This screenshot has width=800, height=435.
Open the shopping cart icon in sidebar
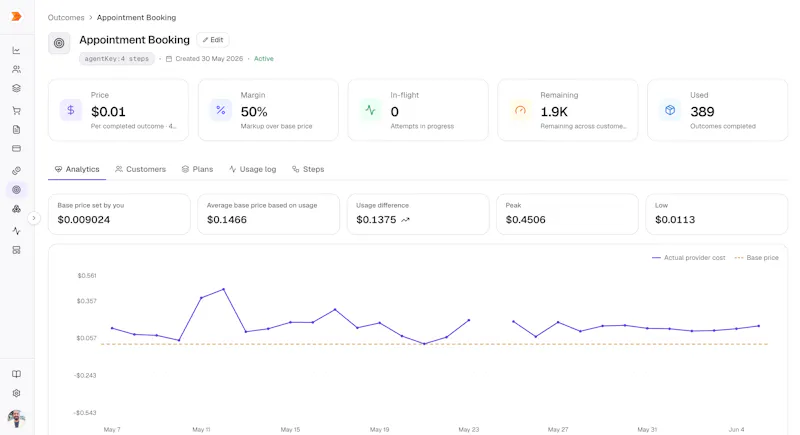pos(16,110)
